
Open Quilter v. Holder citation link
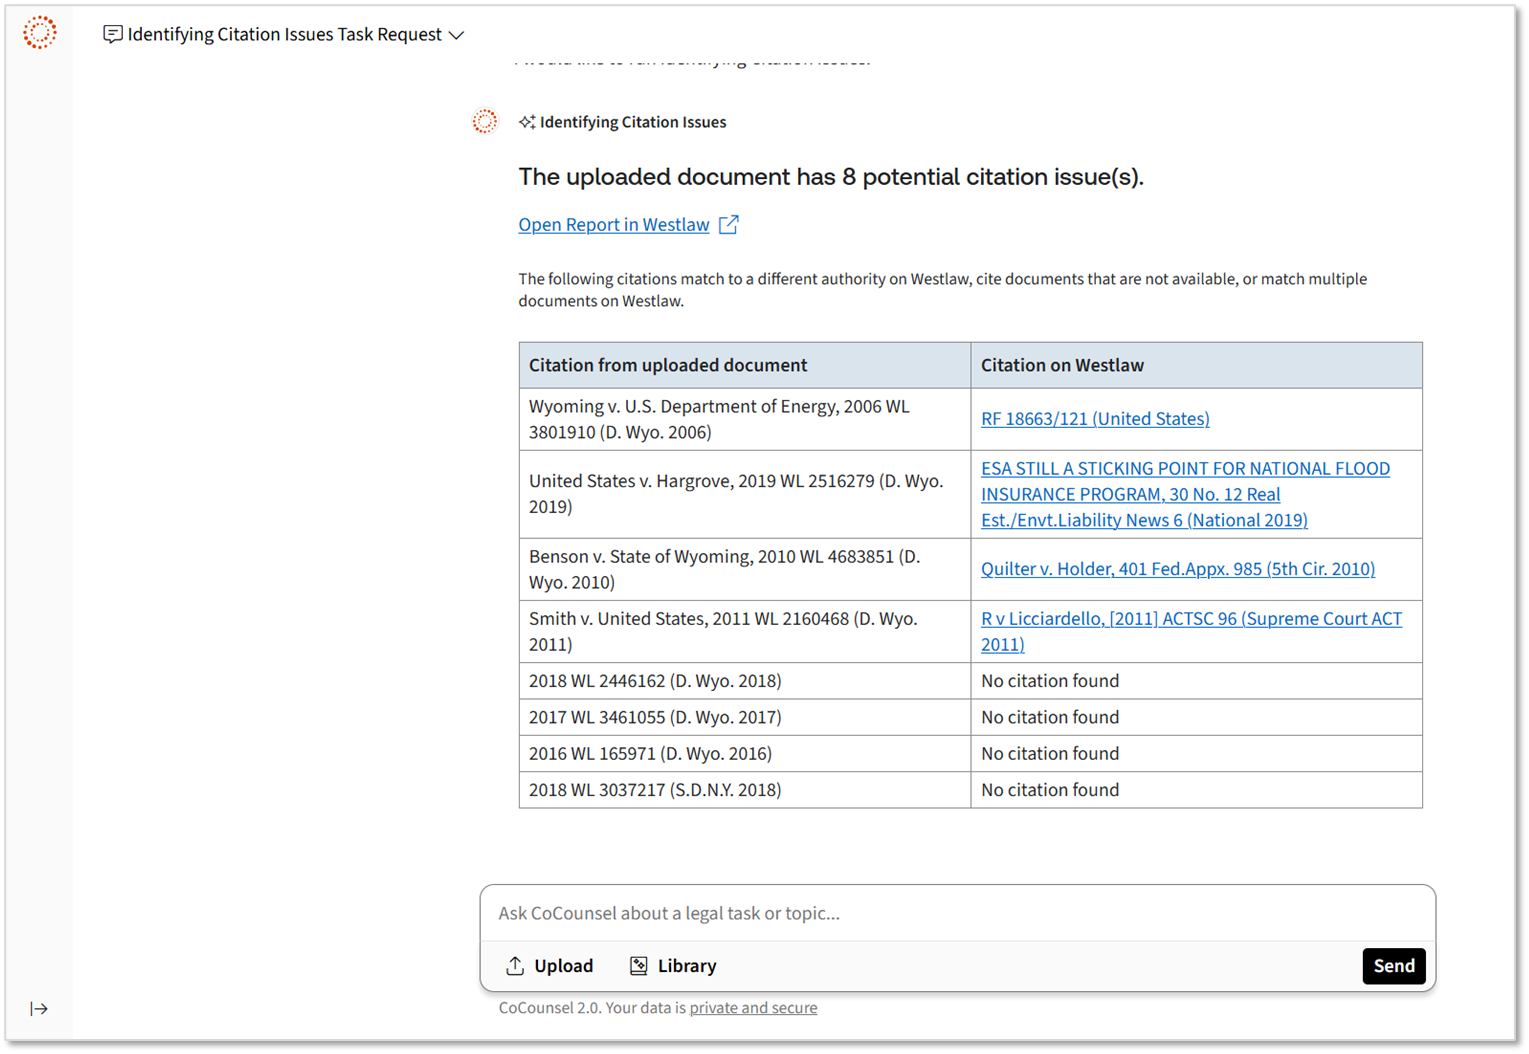1177,569
